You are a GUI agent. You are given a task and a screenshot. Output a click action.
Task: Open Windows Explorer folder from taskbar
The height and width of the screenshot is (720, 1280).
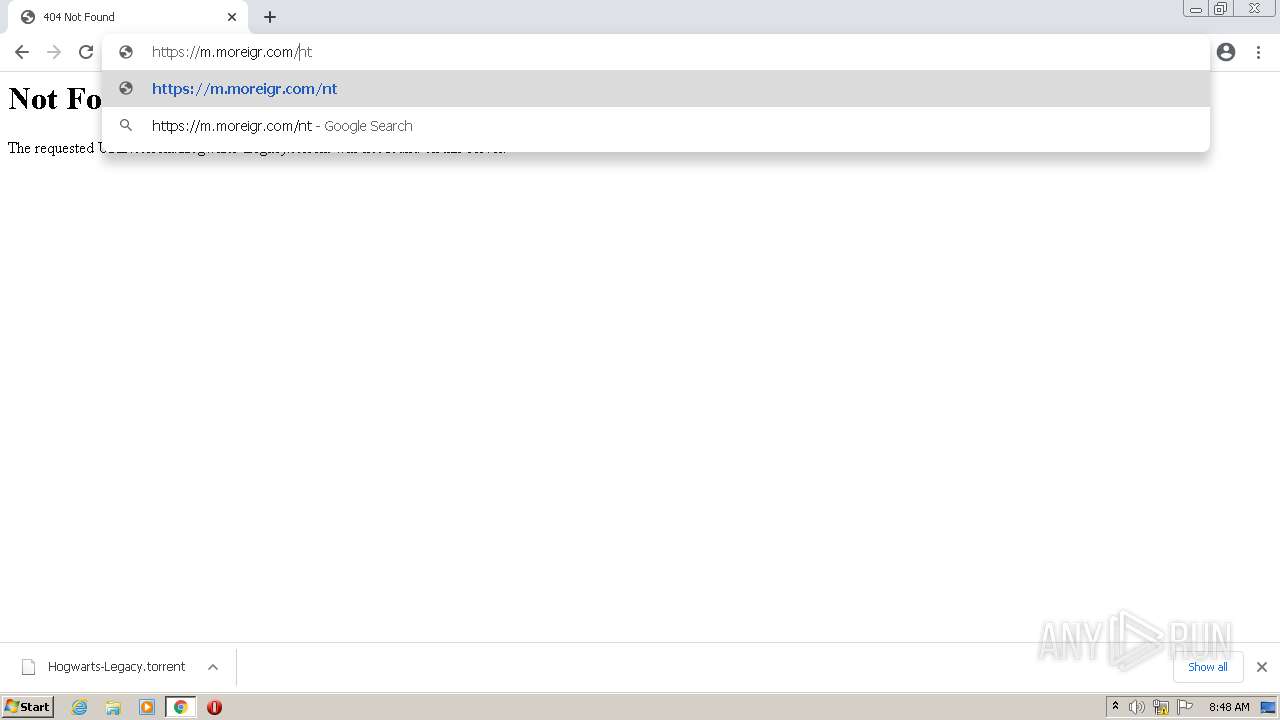click(x=113, y=707)
